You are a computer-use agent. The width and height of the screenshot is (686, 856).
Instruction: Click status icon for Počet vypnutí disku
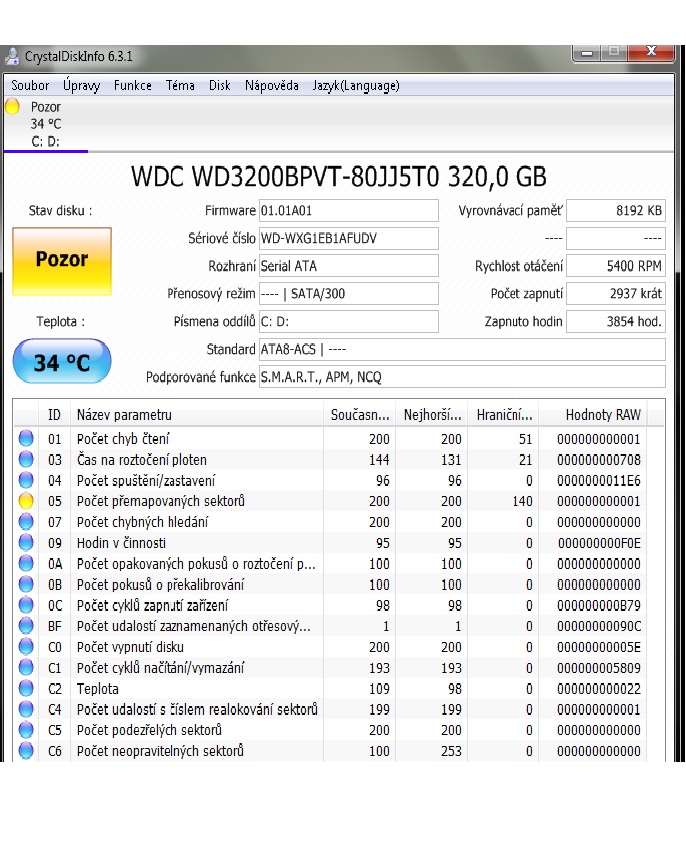(26, 646)
